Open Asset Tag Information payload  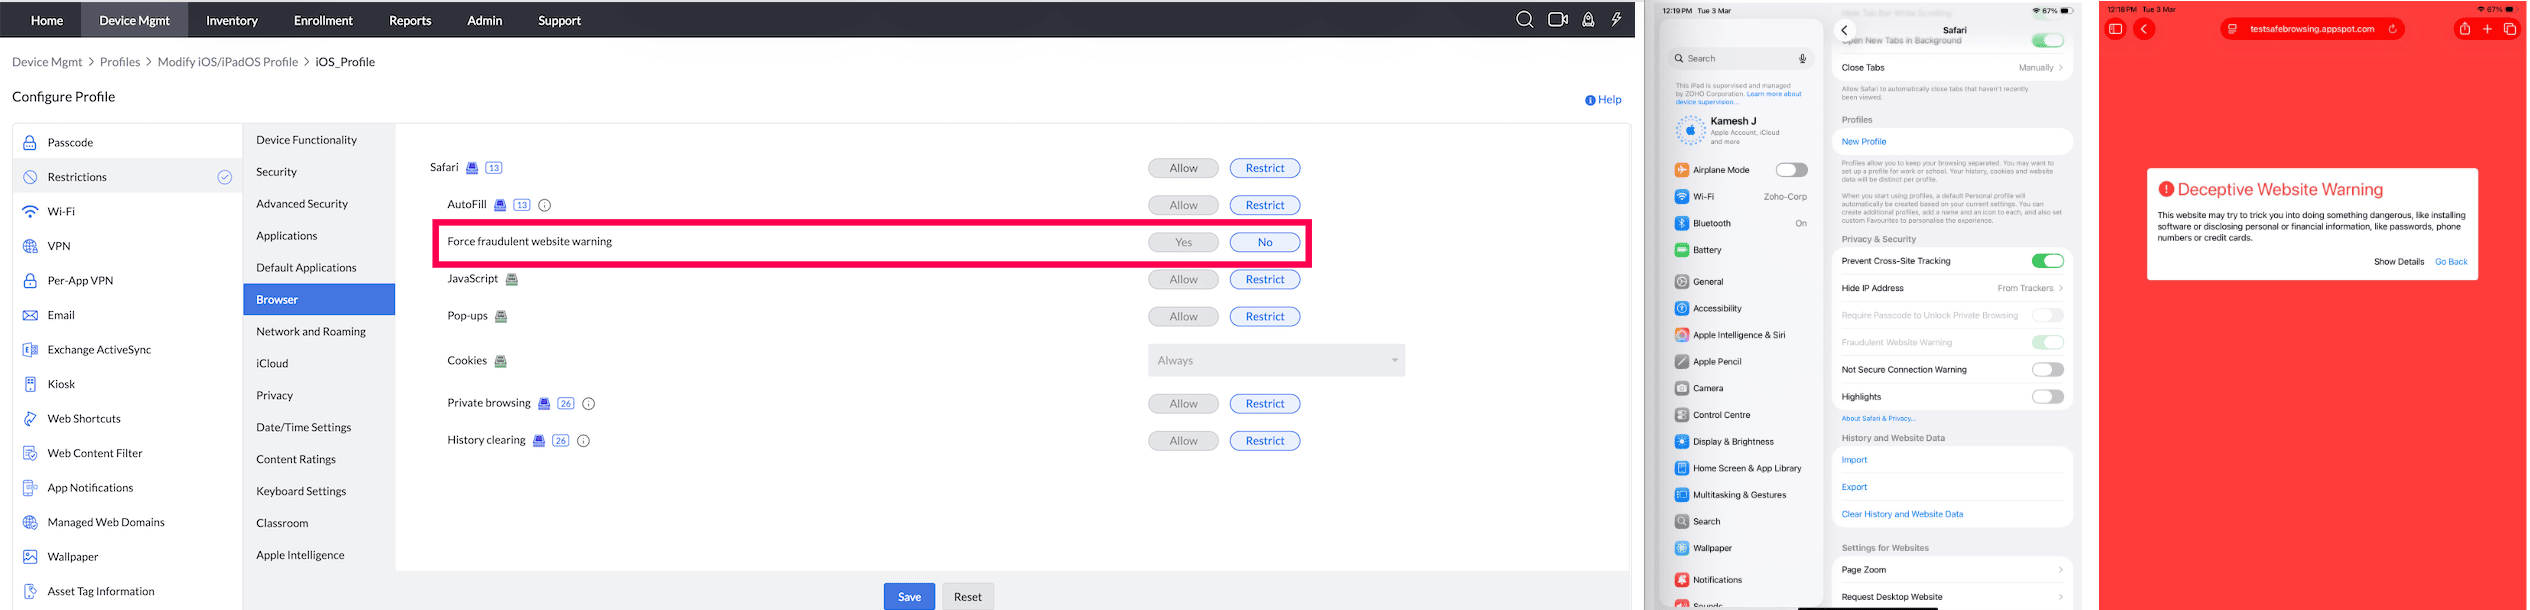tap(127, 591)
